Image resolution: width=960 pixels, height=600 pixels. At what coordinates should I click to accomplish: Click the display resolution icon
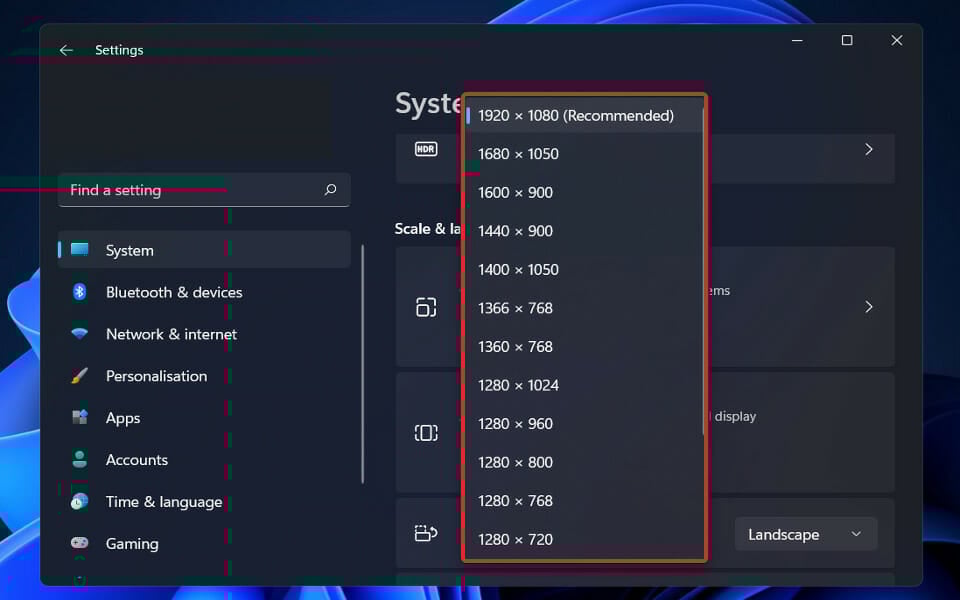[426, 433]
